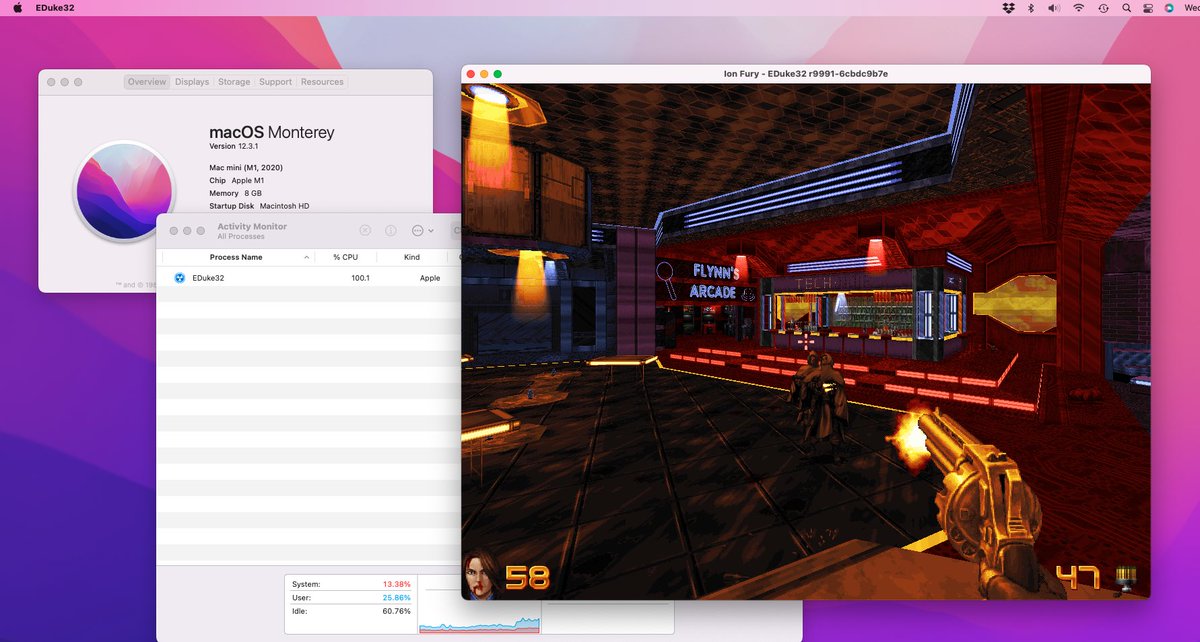This screenshot has height=642, width=1200.
Task: Open the Time Machine menu bar icon
Action: click(1103, 8)
